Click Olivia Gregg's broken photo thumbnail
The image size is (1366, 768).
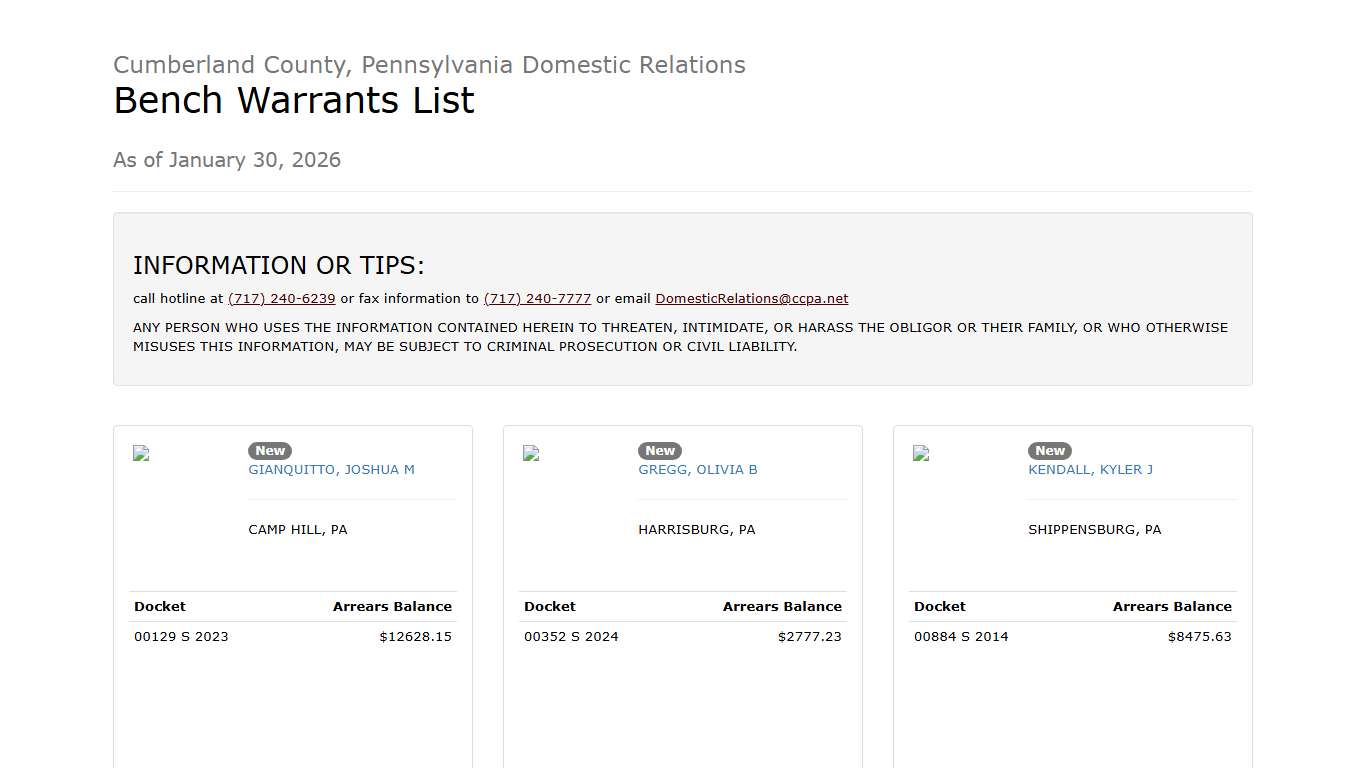tap(531, 453)
